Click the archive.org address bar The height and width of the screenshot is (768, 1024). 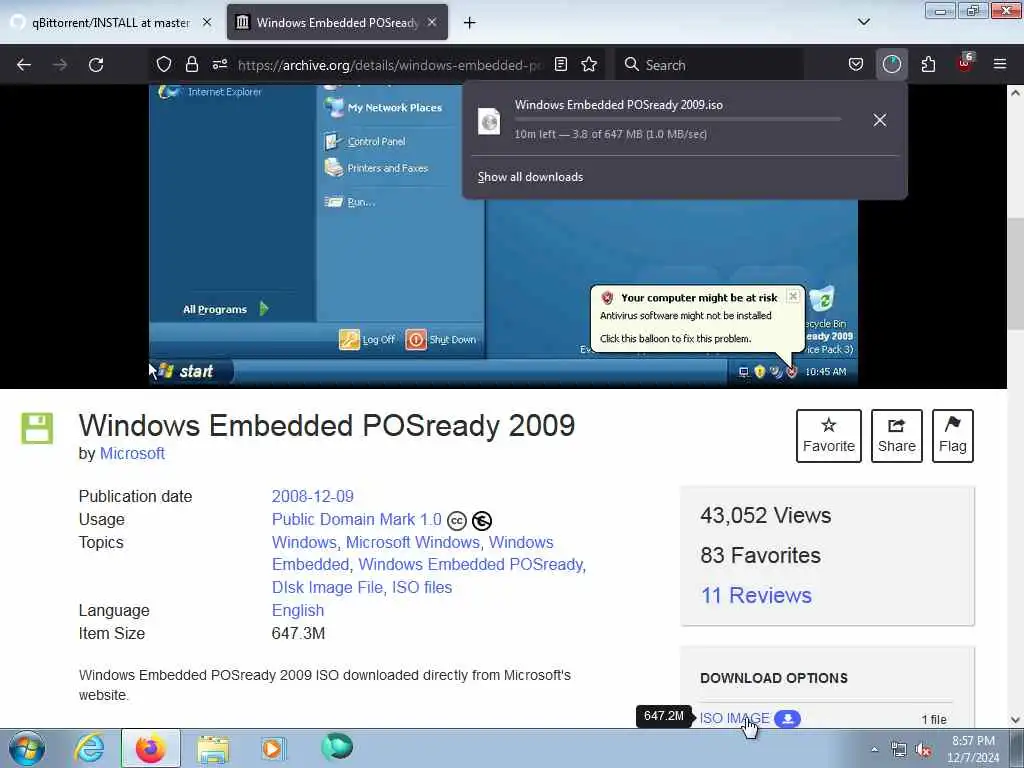click(390, 65)
